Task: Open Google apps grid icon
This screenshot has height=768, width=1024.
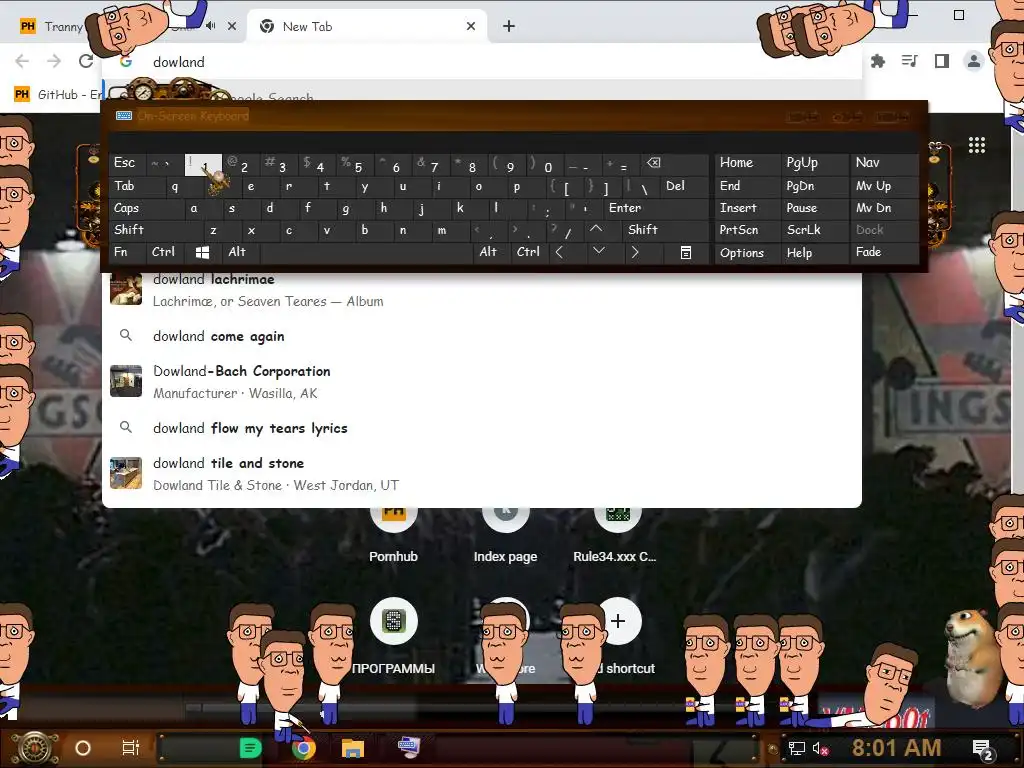Action: click(976, 145)
